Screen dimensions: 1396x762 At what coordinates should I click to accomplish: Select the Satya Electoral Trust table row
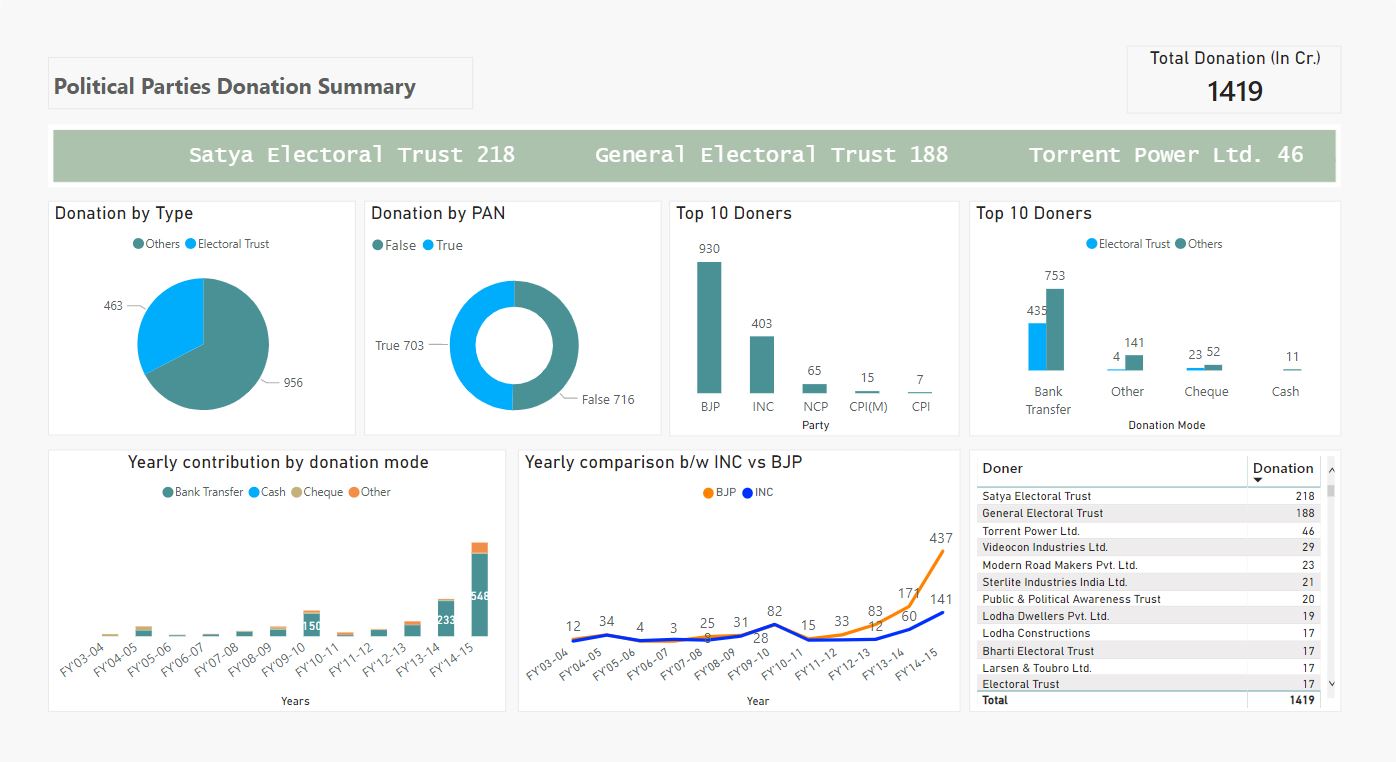[x=1148, y=496]
